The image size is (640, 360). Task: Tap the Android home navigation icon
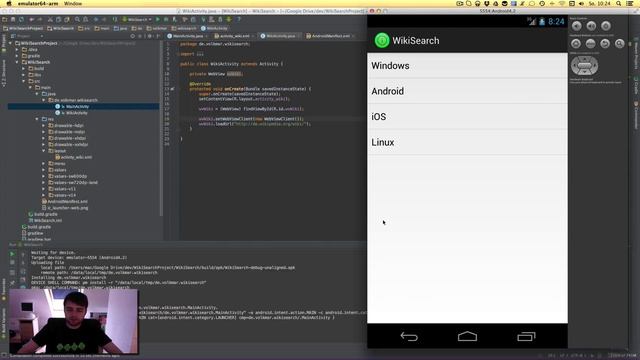click(467, 336)
